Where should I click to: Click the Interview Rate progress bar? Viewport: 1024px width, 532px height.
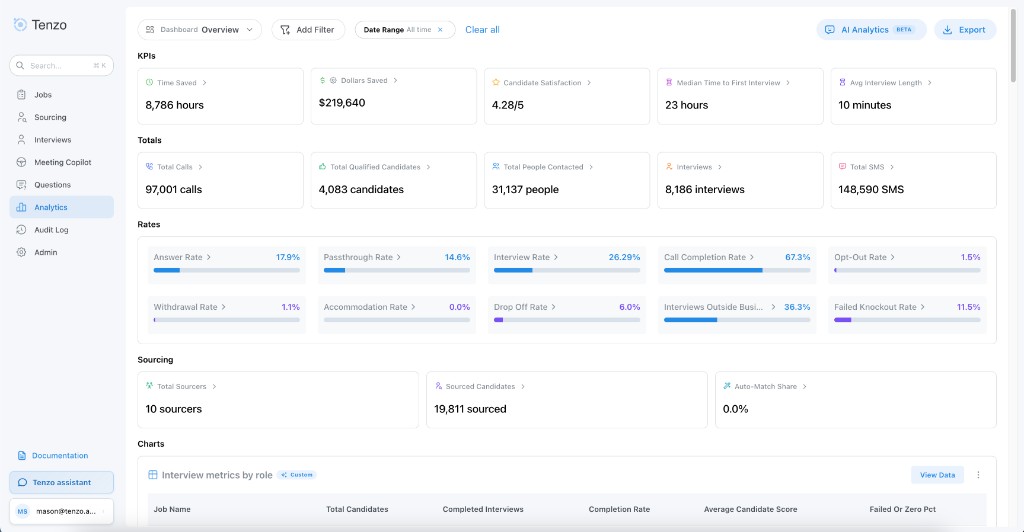coord(567,270)
